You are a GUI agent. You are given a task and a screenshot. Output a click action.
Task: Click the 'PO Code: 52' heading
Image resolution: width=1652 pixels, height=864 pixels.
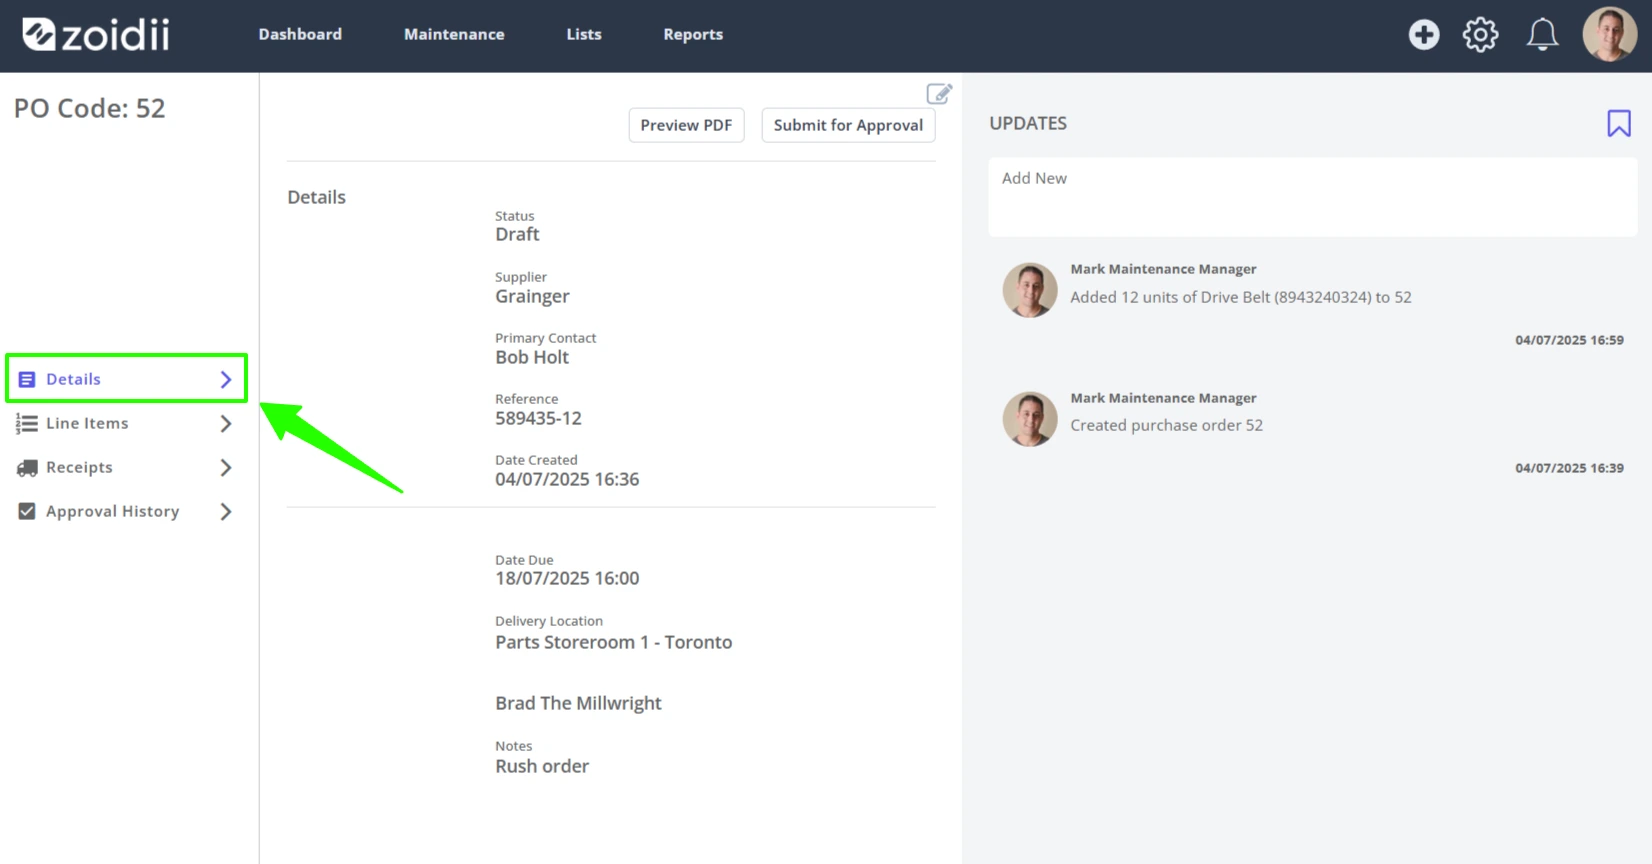point(89,108)
